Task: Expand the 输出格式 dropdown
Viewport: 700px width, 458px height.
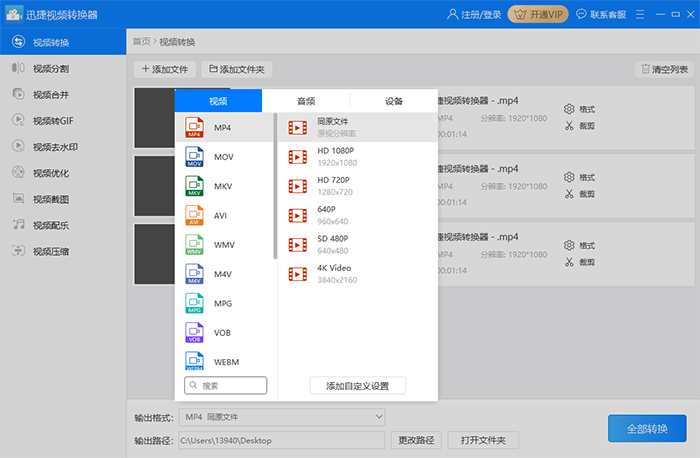Action: pyautogui.click(x=282, y=417)
